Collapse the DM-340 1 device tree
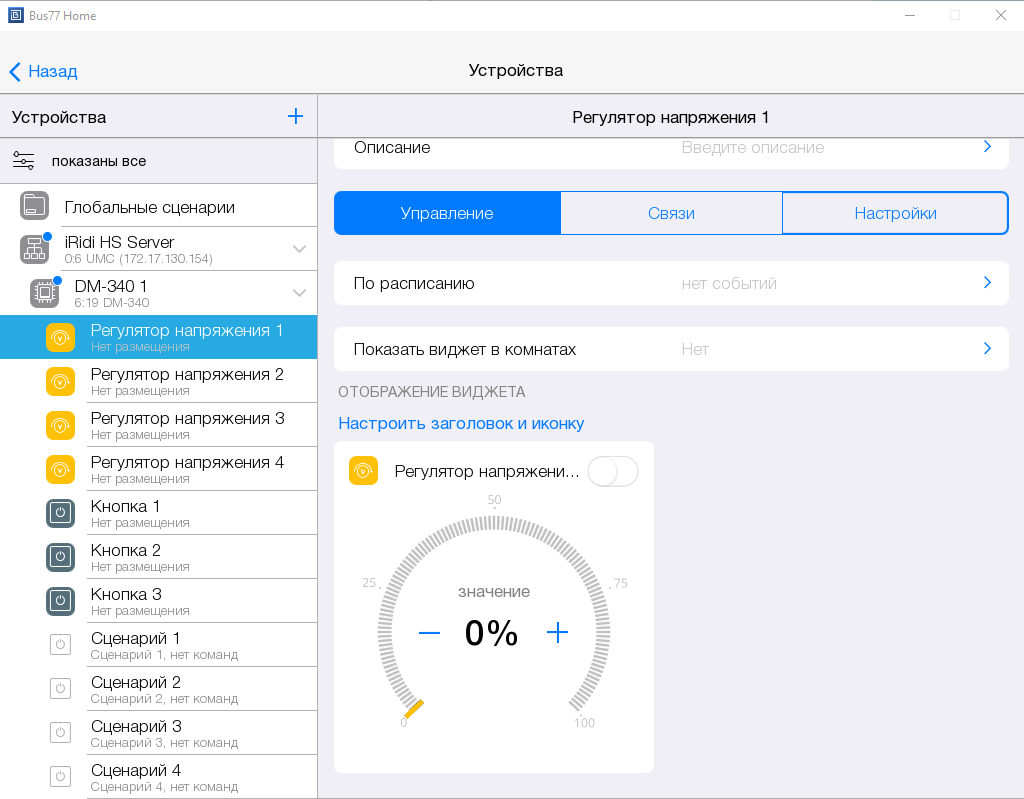 pos(299,293)
